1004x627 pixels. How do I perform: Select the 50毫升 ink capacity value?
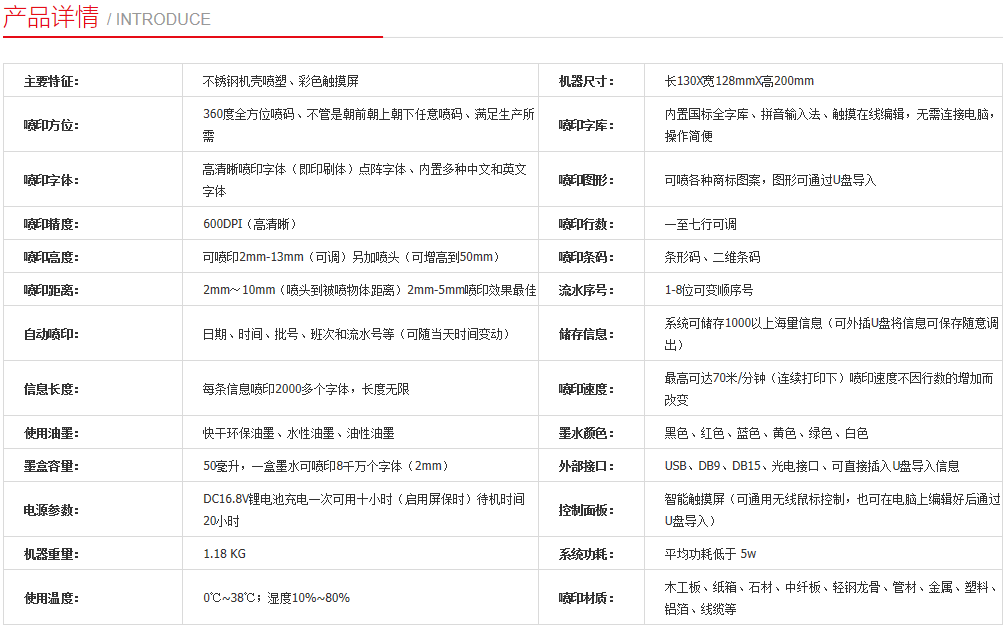tap(325, 466)
